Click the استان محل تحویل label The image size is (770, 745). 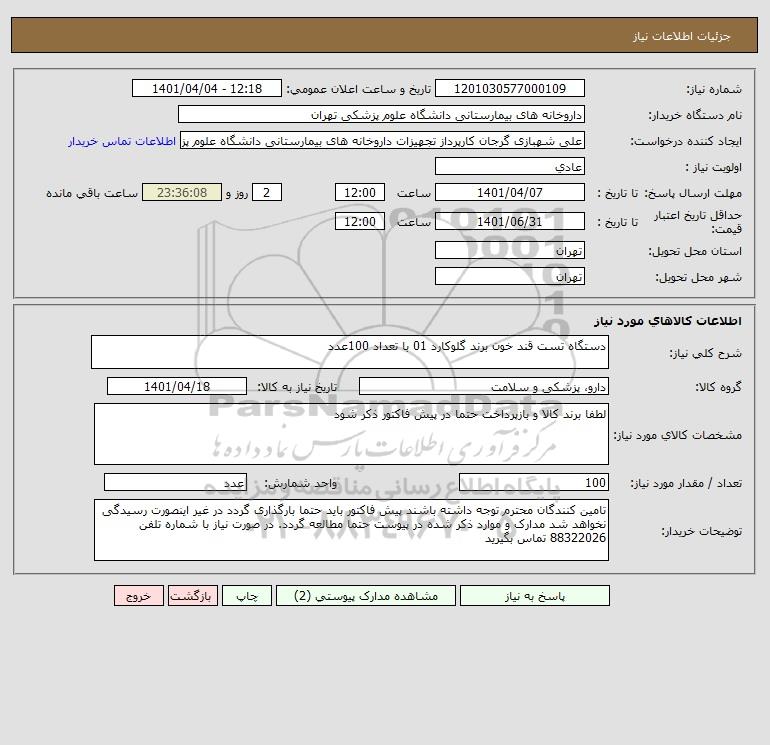695,251
